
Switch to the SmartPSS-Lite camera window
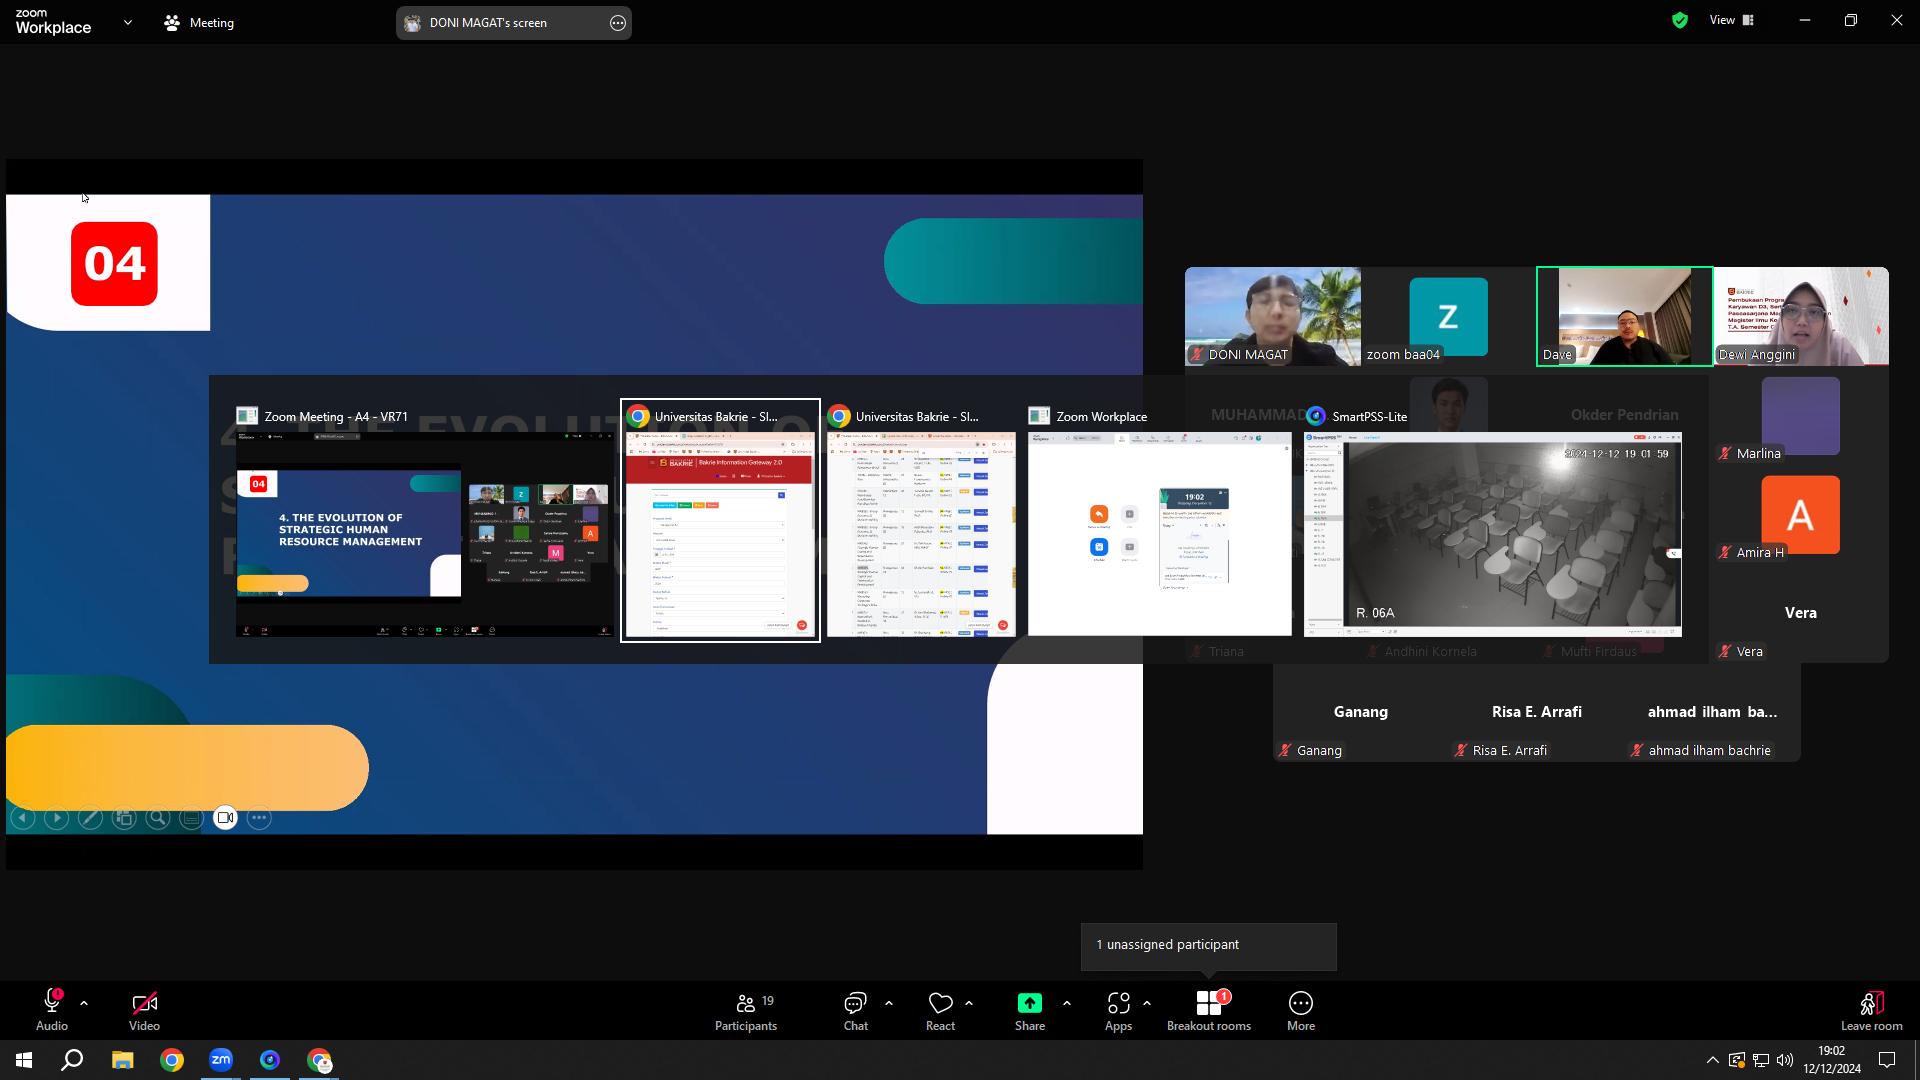tap(1492, 521)
